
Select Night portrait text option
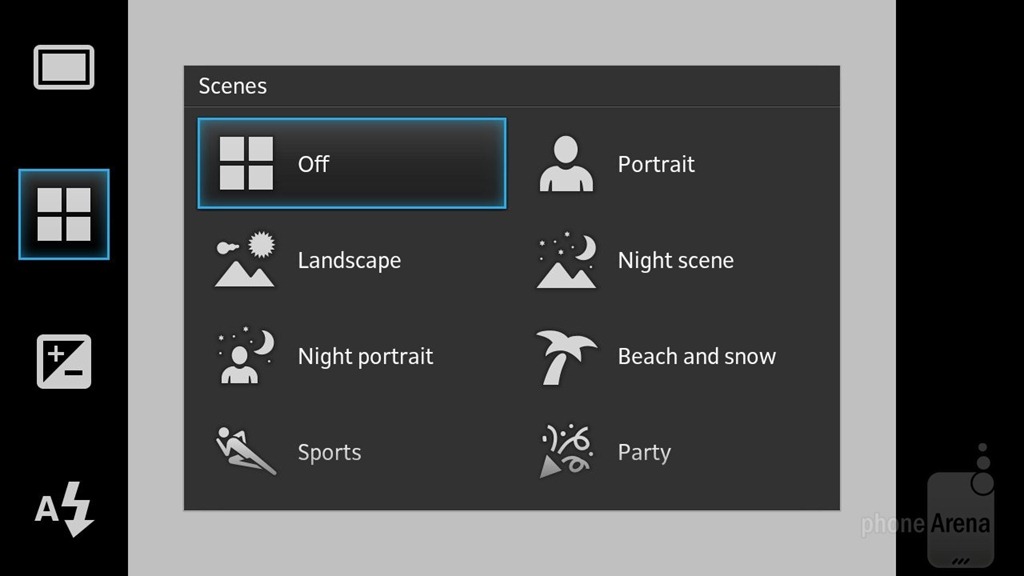click(365, 357)
